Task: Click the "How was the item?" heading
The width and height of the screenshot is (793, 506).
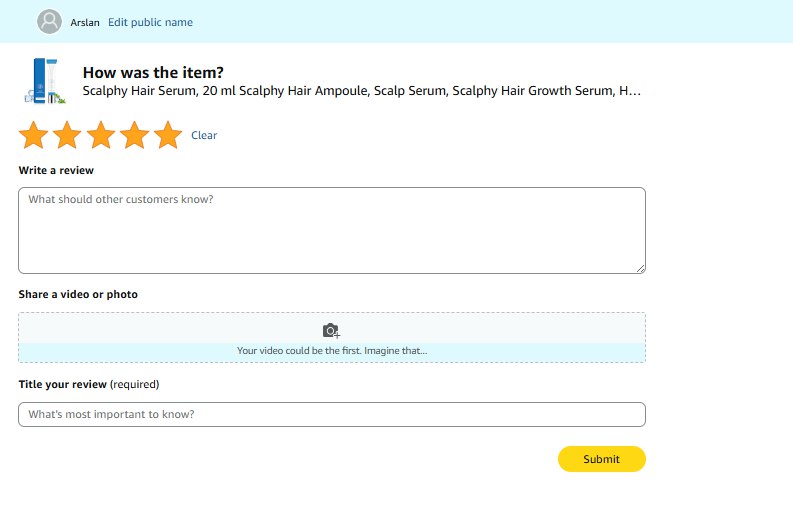Action: click(153, 72)
